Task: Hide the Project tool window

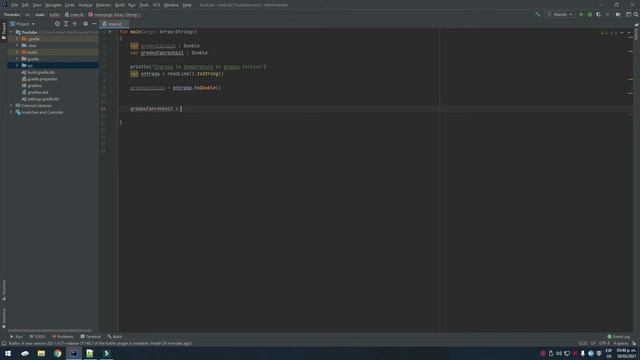Action: (94, 24)
